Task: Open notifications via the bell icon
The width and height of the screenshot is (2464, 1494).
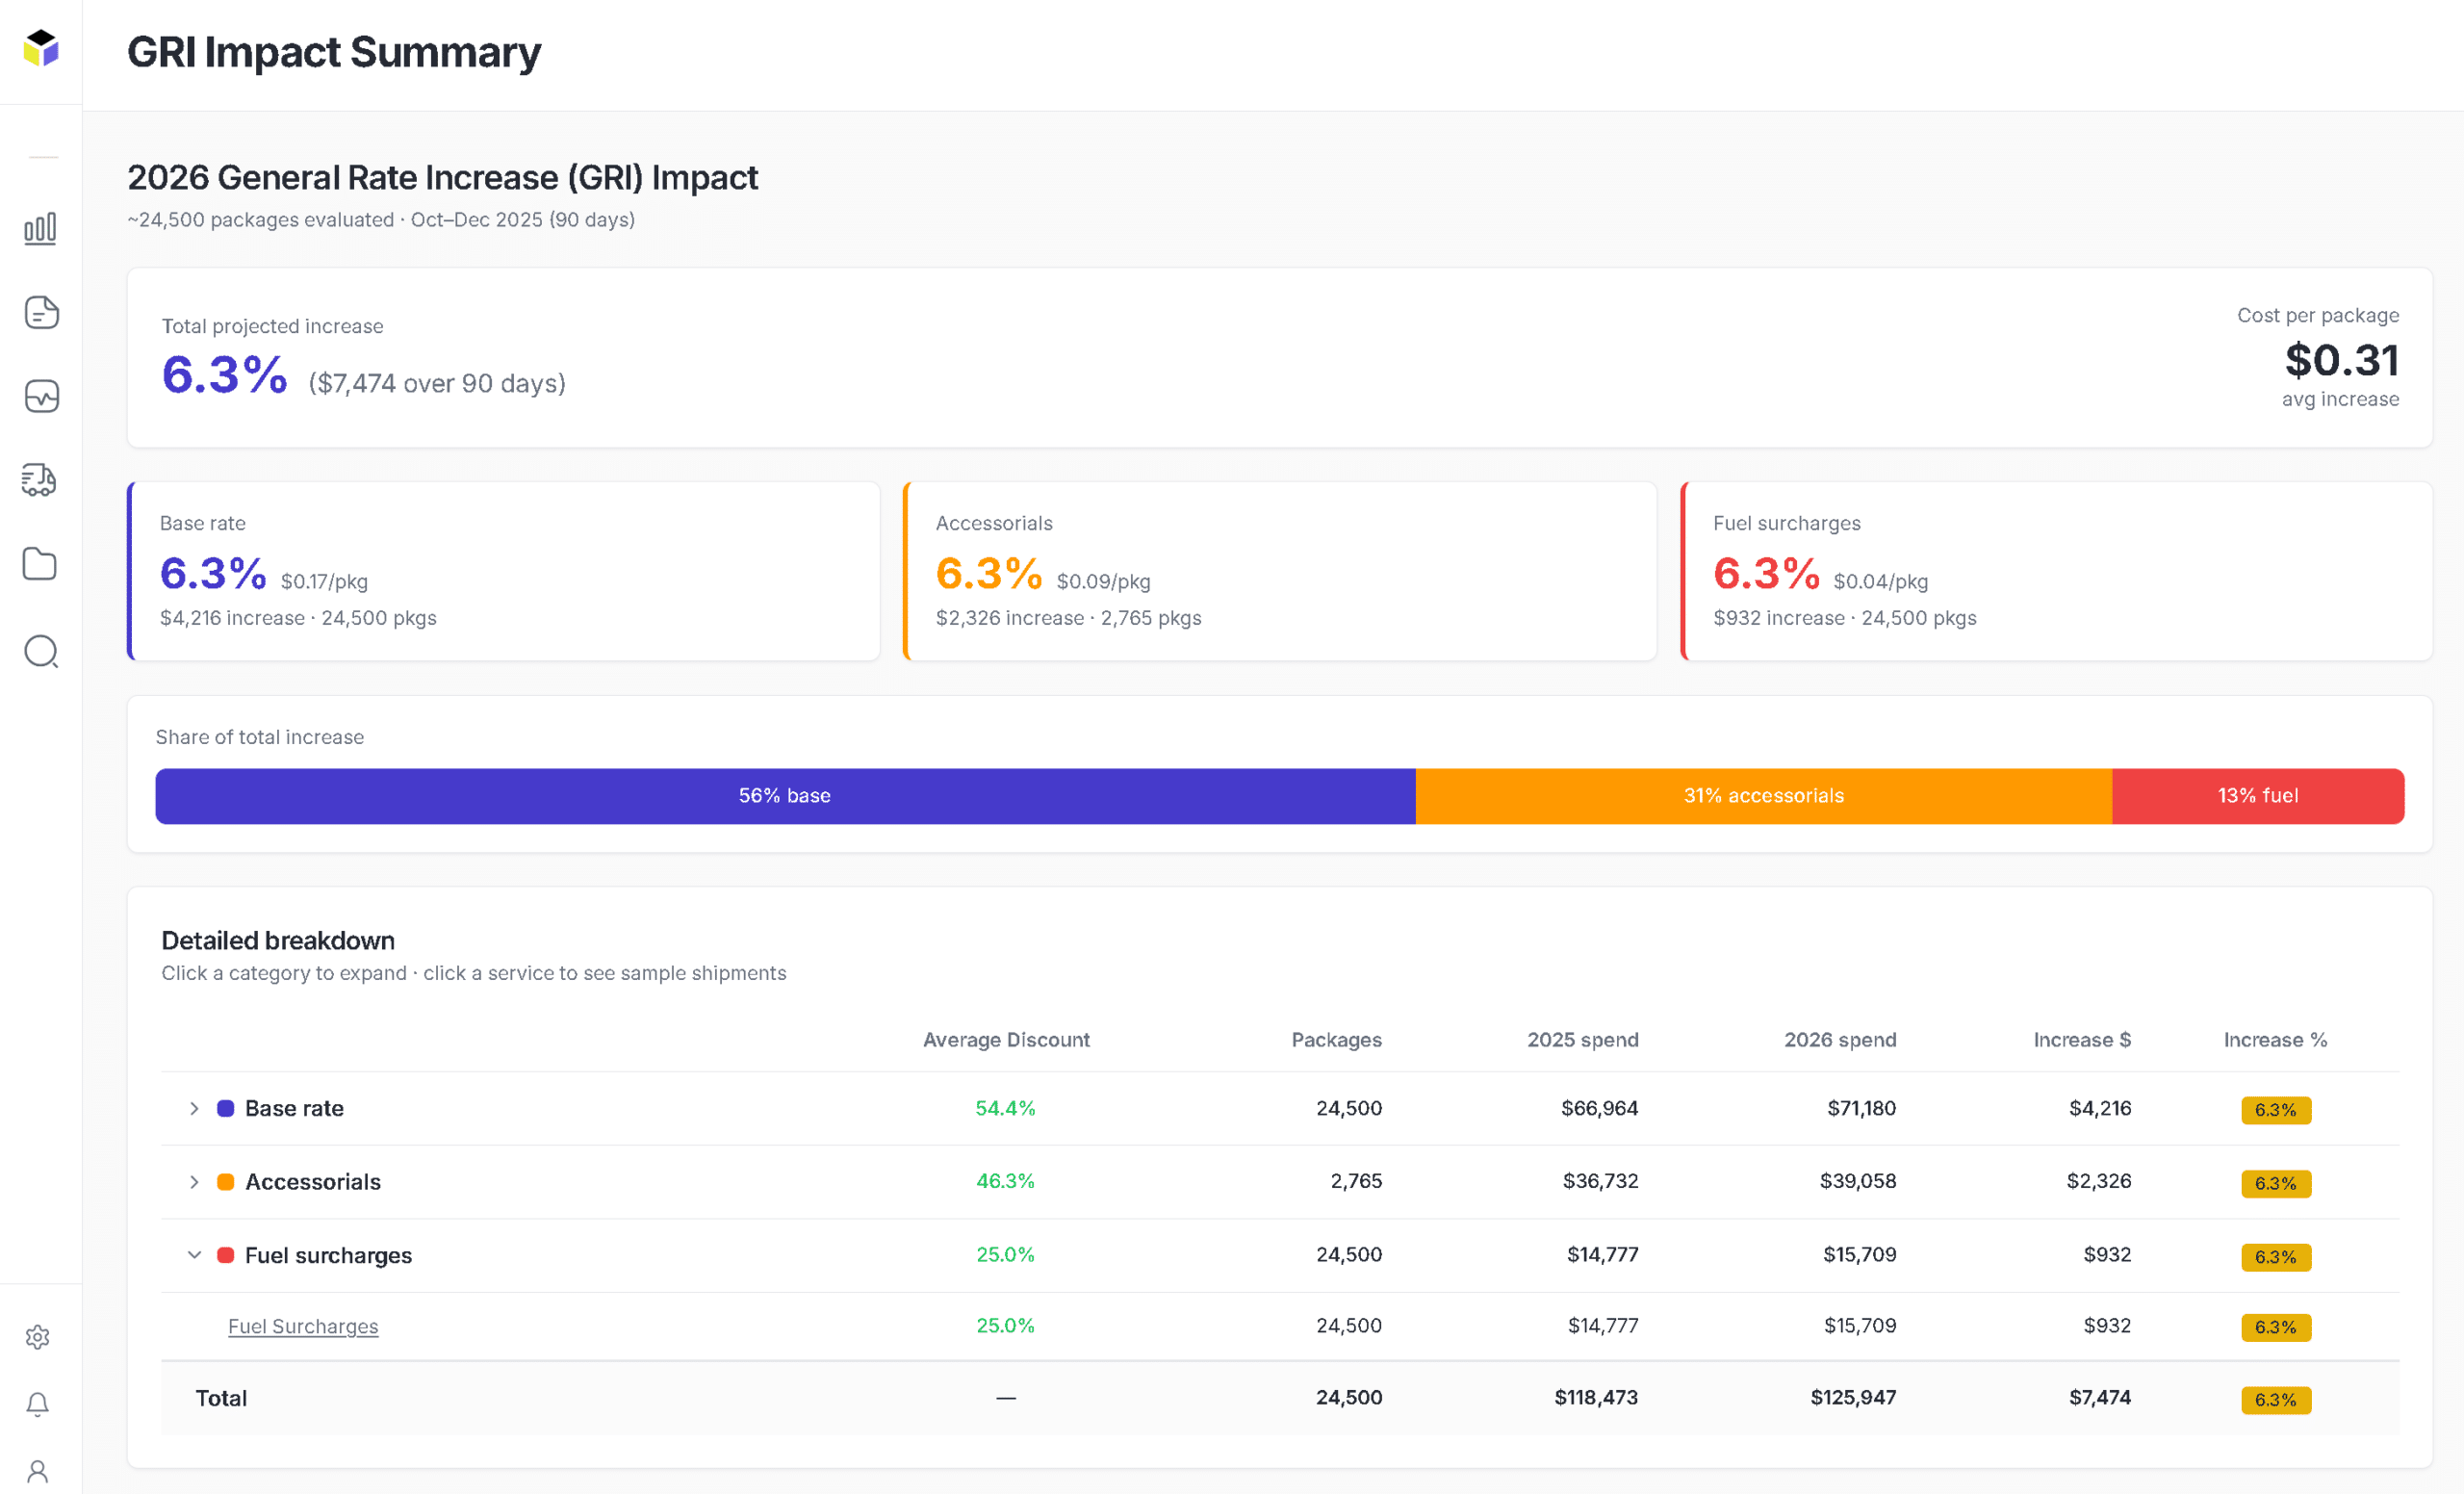Action: pyautogui.click(x=38, y=1404)
